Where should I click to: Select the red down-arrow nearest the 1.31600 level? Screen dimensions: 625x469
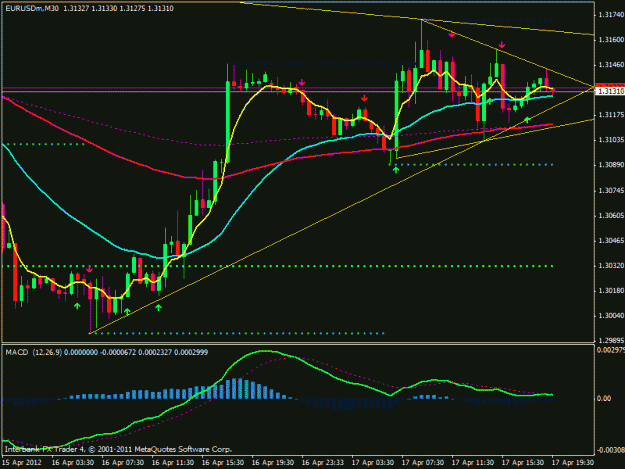tap(452, 35)
